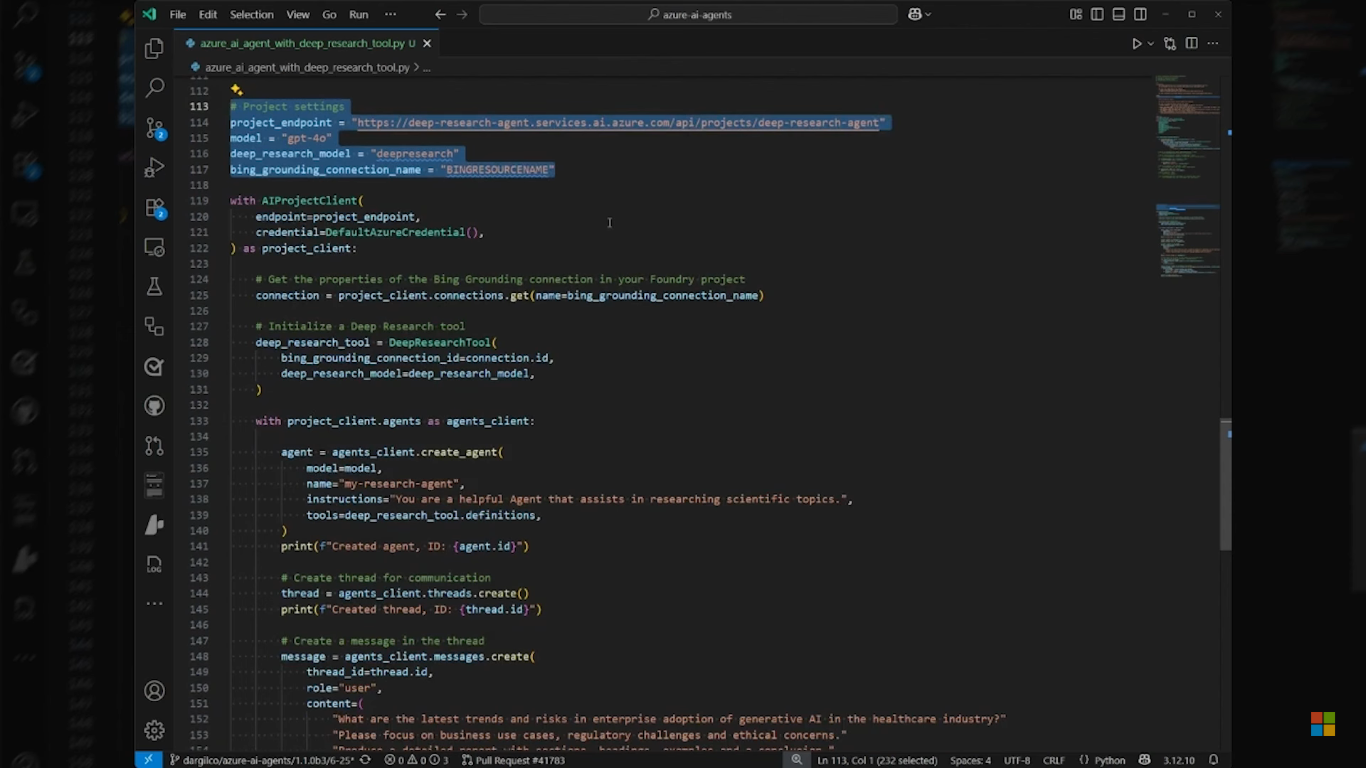Open the Run and Debug view

coord(154,167)
